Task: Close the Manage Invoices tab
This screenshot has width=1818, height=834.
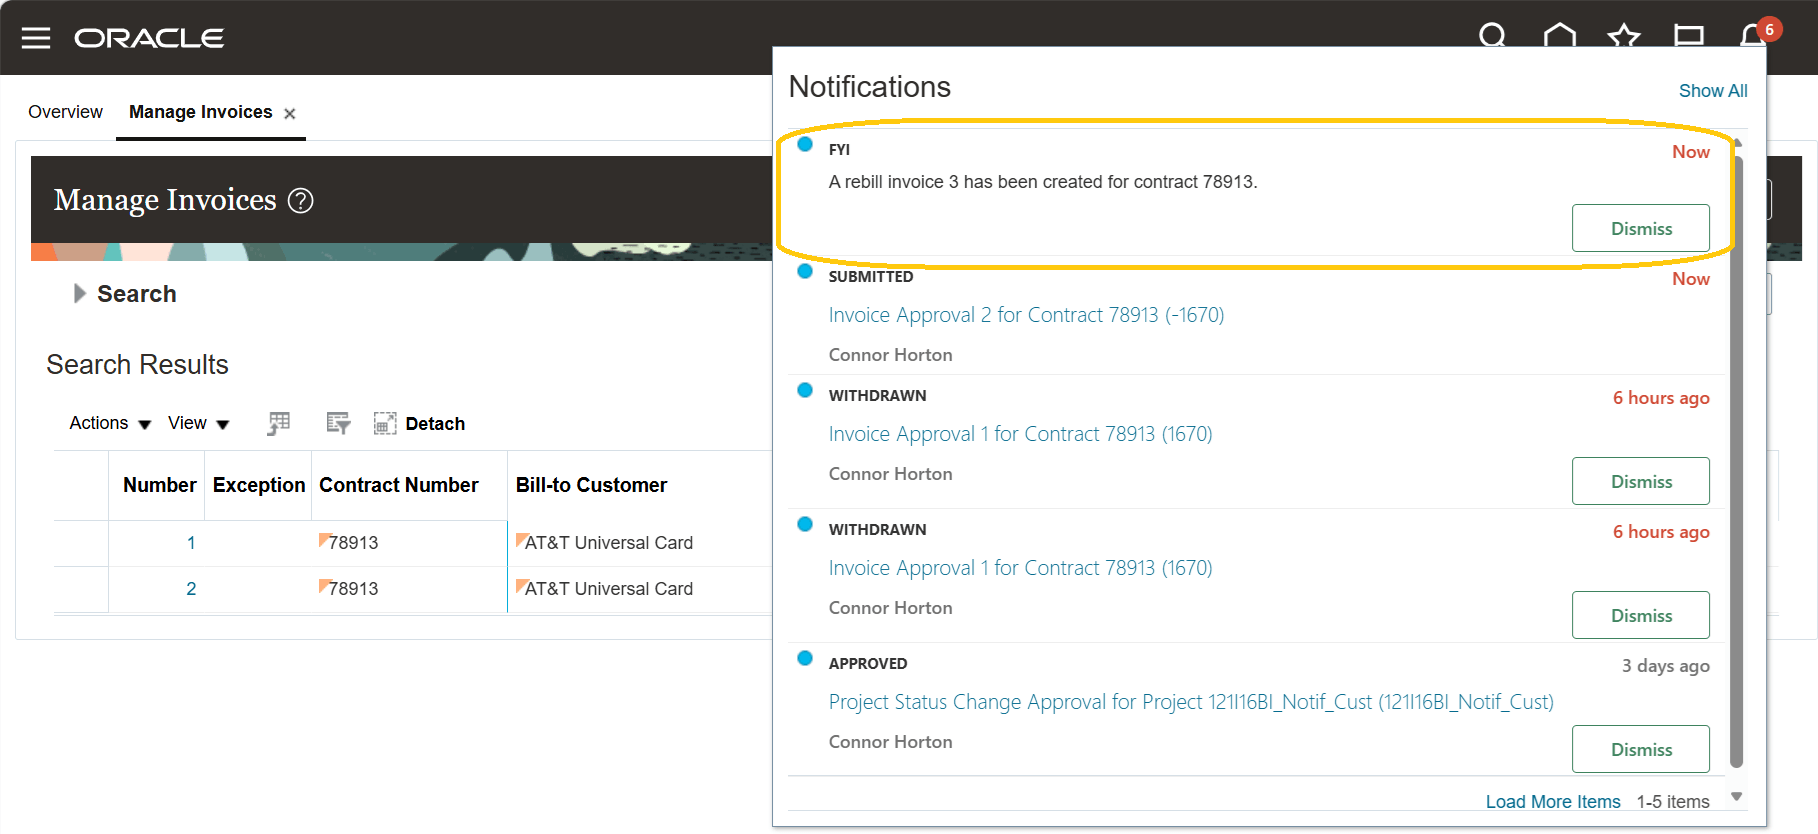Action: pos(290,114)
